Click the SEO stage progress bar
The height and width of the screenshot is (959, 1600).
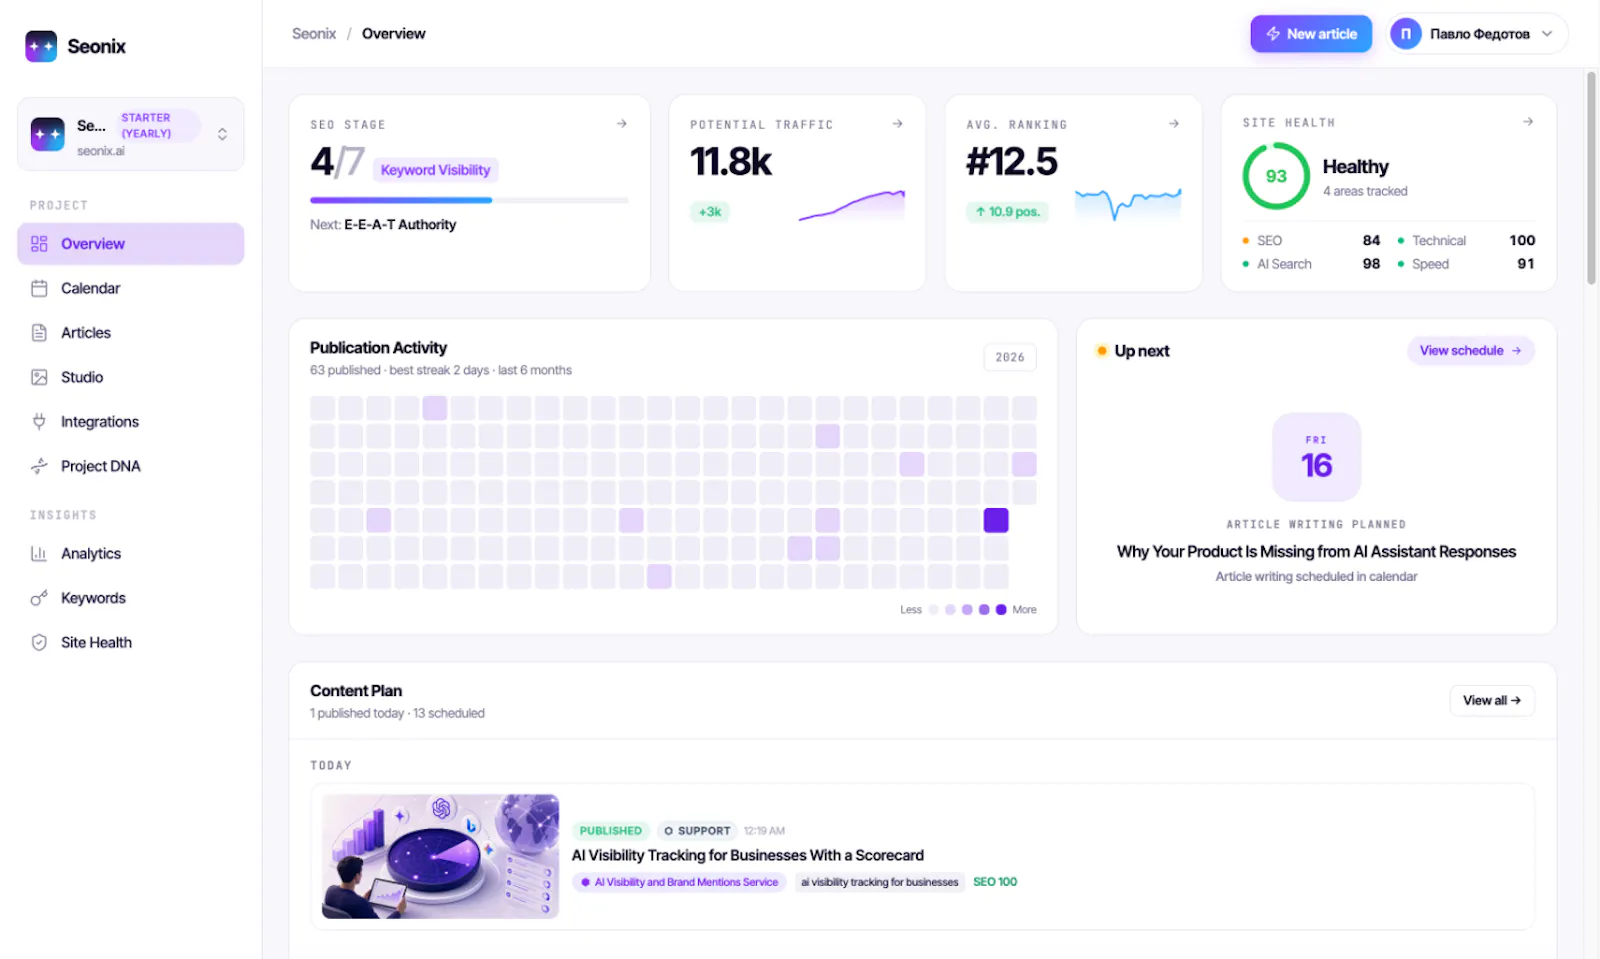click(x=469, y=200)
